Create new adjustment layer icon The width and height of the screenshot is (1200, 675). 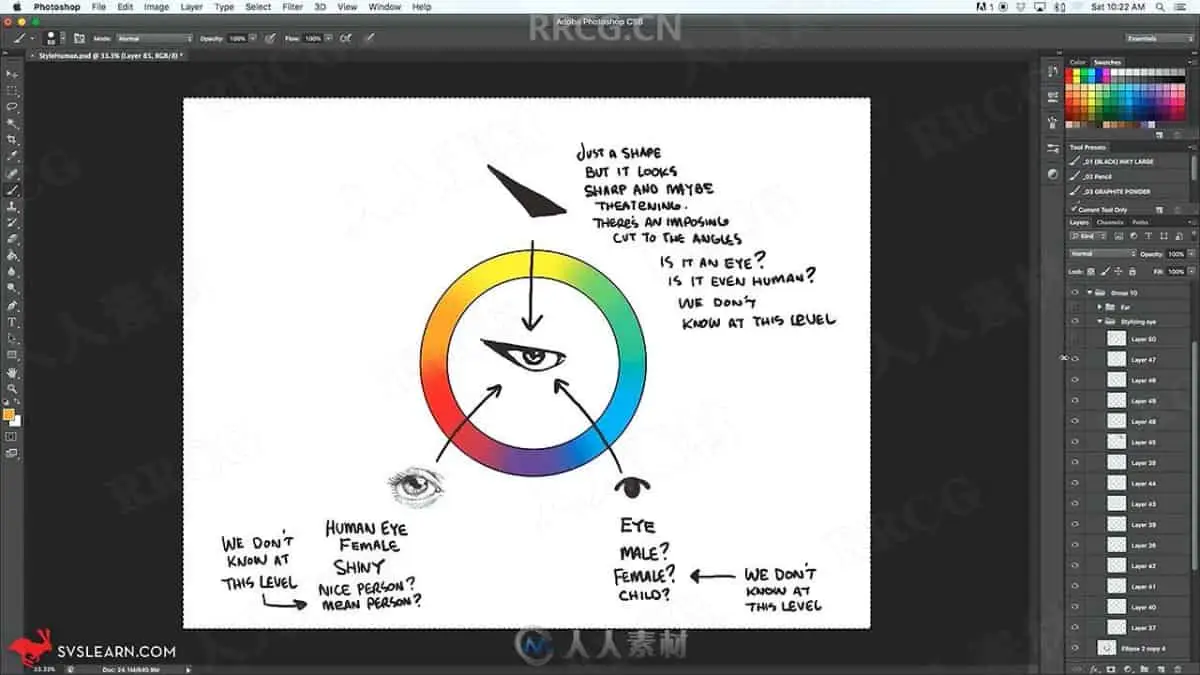1127,667
